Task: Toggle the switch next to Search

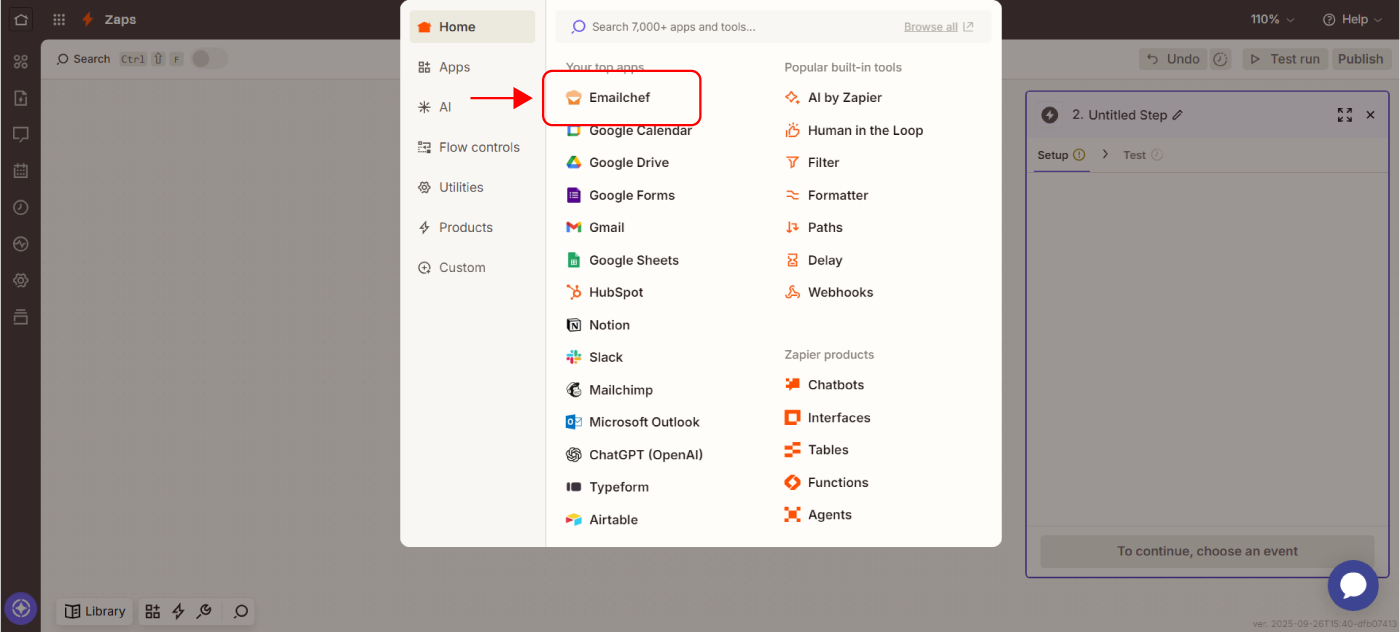Action: coord(209,59)
